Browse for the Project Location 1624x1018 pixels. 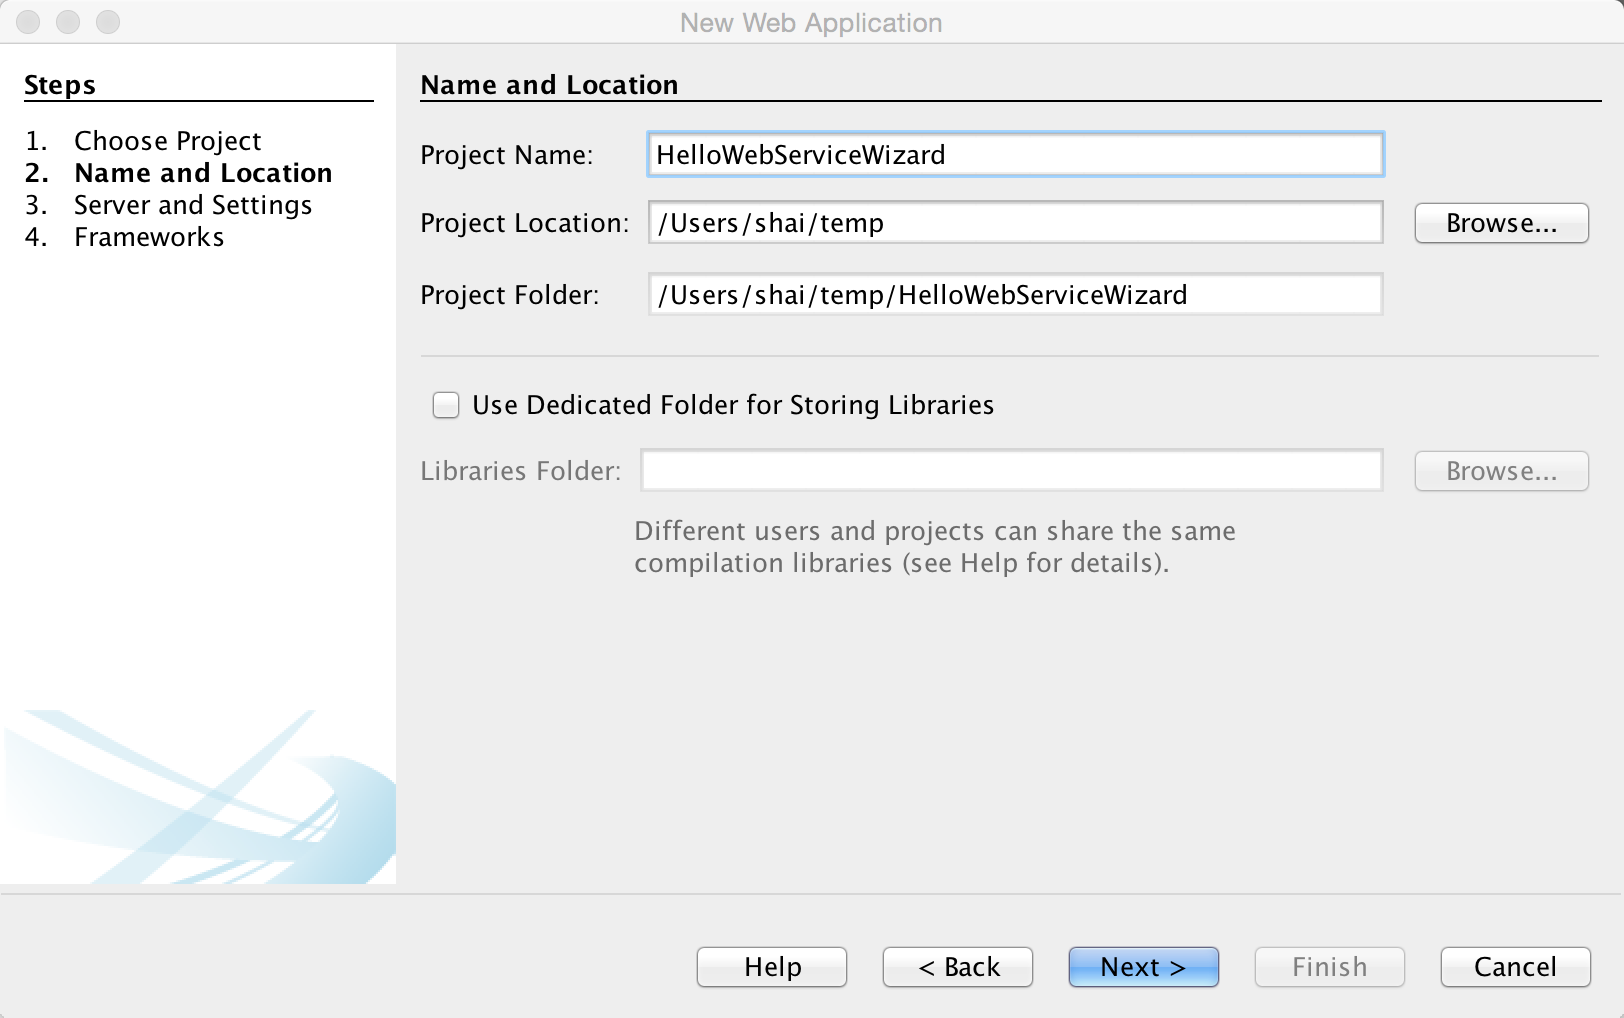(x=1500, y=223)
